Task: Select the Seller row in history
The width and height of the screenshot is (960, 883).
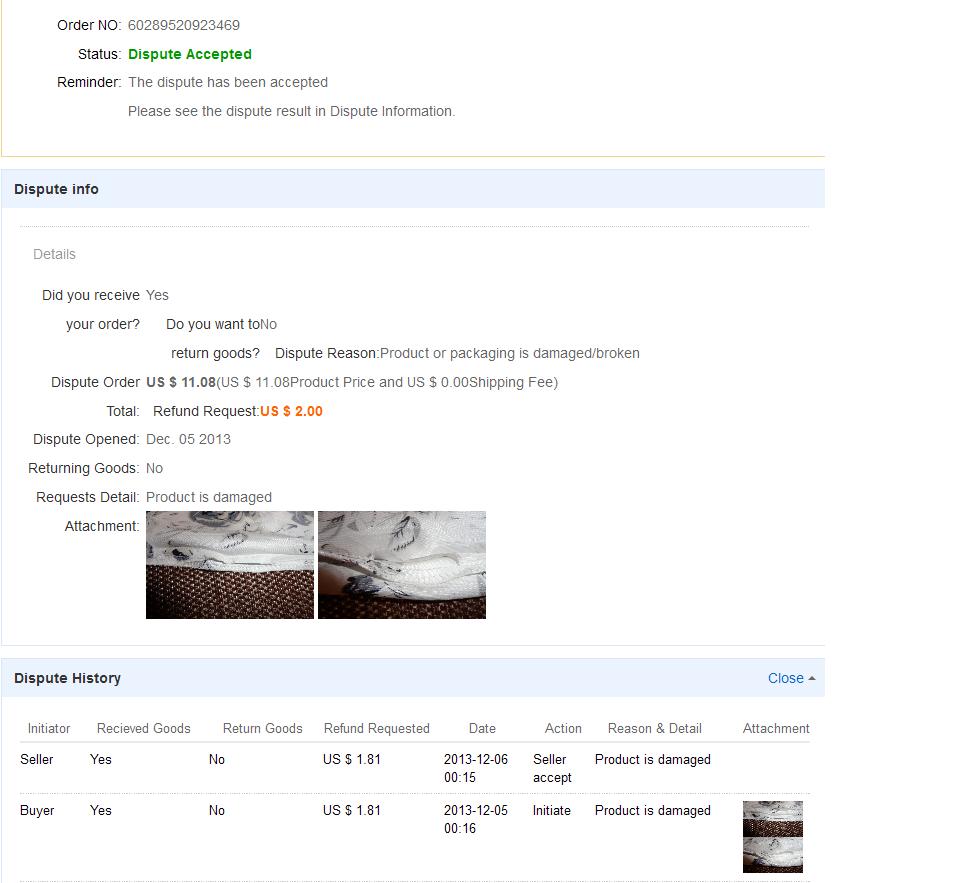Action: tap(37, 759)
